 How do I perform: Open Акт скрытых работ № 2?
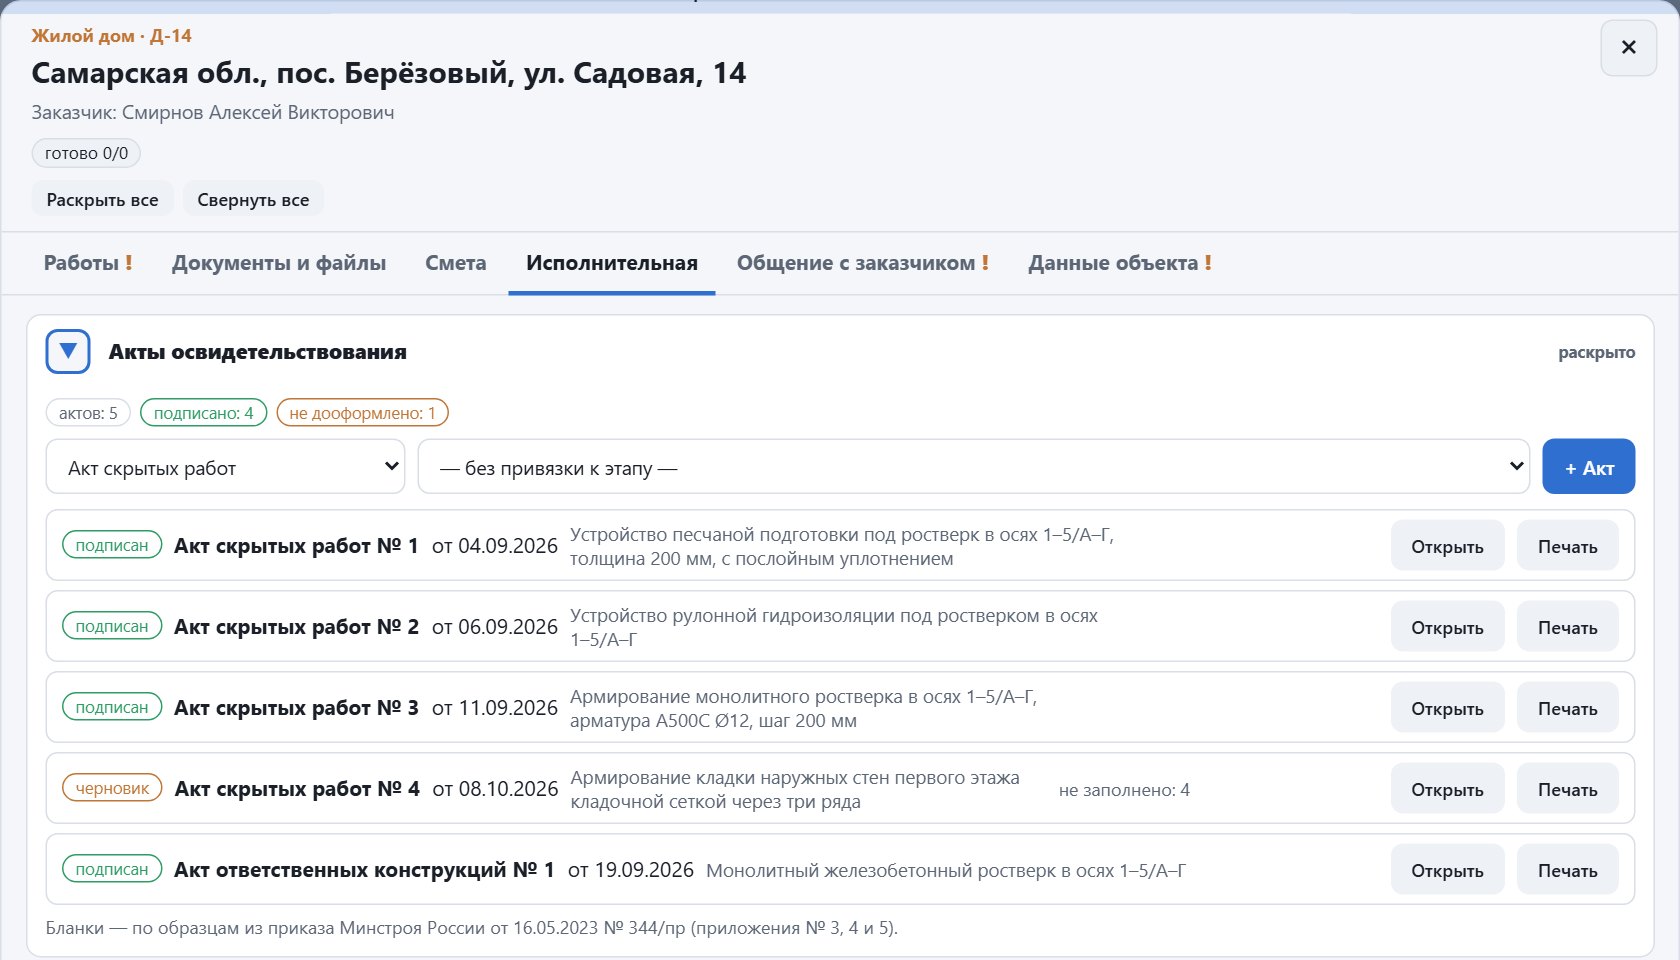[x=1447, y=627]
